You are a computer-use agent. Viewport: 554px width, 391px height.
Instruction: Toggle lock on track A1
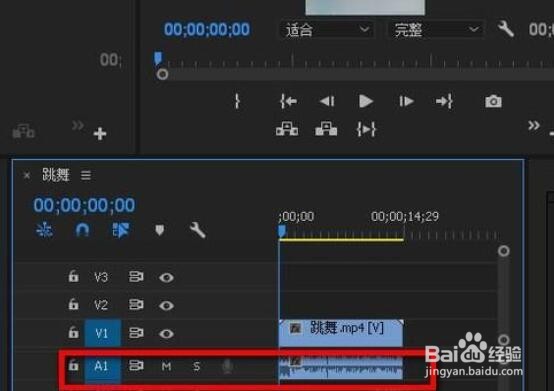(73, 365)
